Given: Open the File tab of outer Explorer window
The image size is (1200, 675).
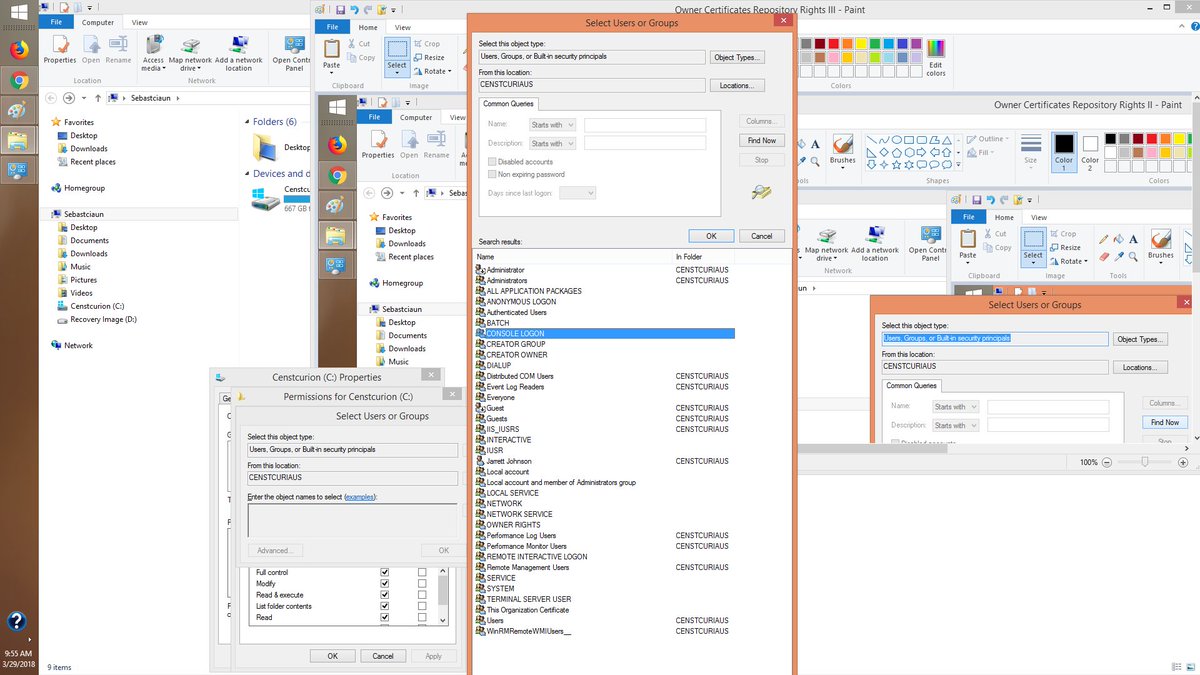Looking at the screenshot, I should click(58, 22).
